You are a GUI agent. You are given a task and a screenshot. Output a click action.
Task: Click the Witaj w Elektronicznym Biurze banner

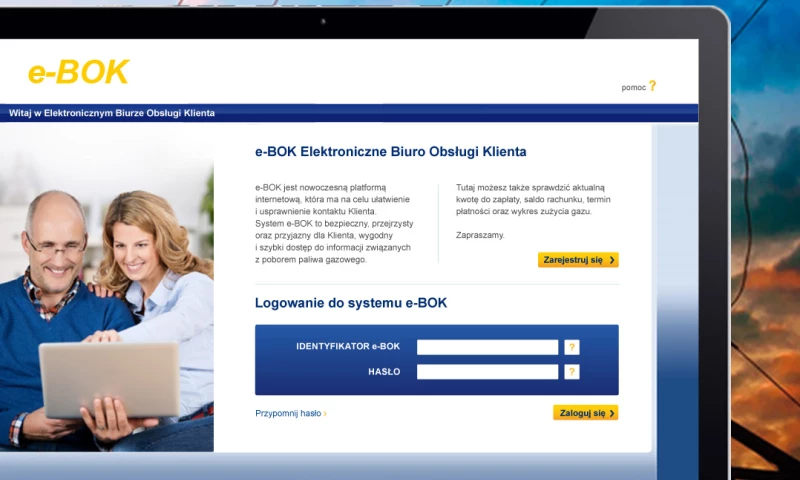tap(112, 113)
